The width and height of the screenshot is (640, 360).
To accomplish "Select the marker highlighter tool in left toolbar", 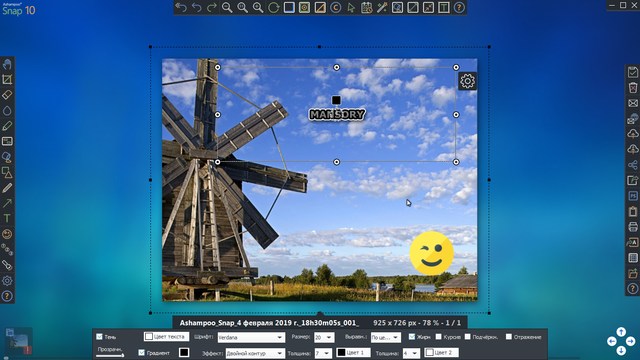I will (7, 126).
